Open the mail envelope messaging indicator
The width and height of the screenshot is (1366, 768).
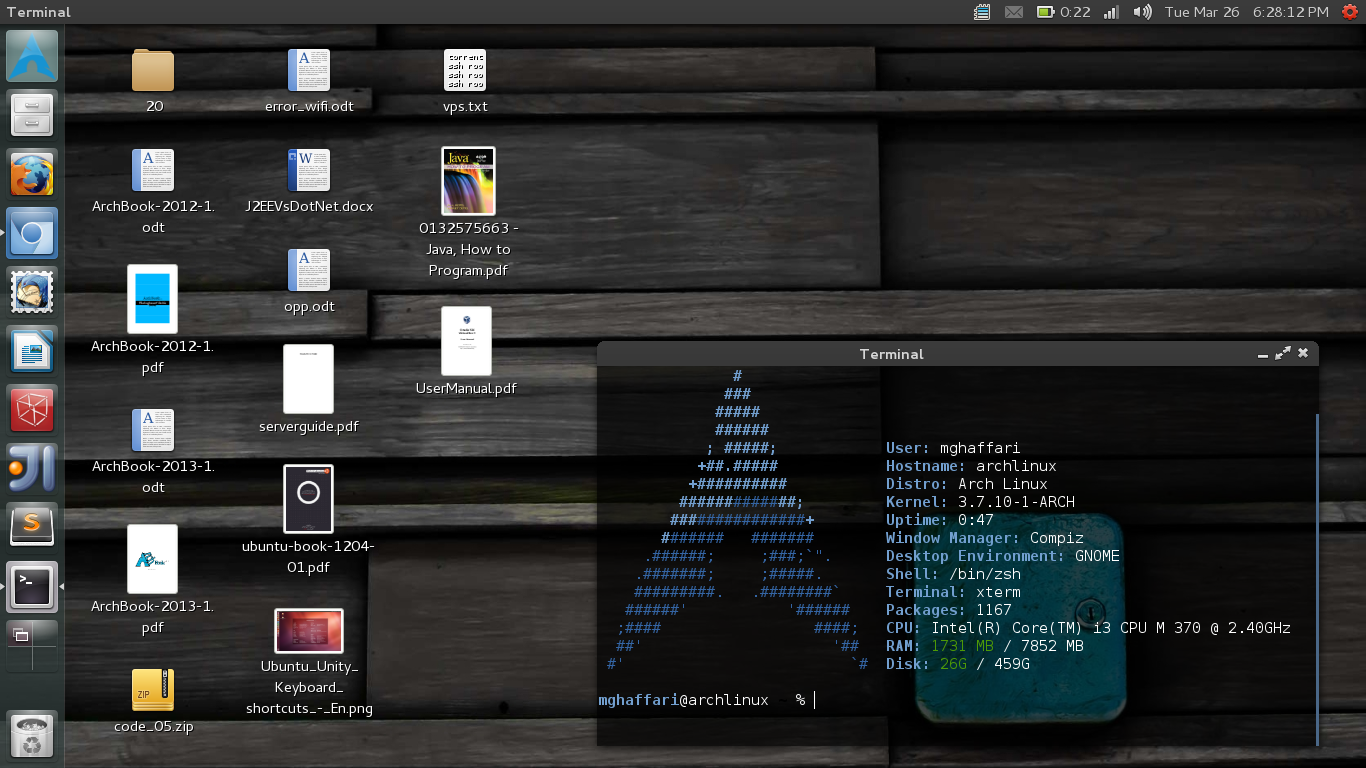(1014, 12)
